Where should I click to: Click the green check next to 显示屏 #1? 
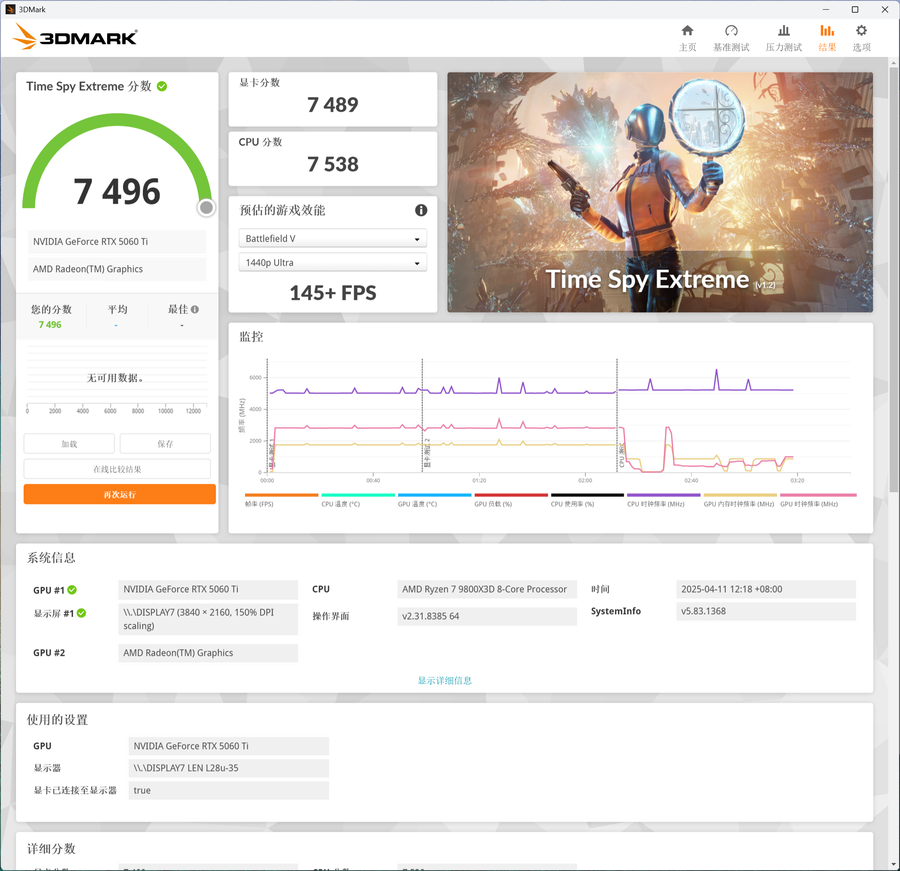pyautogui.click(x=82, y=613)
